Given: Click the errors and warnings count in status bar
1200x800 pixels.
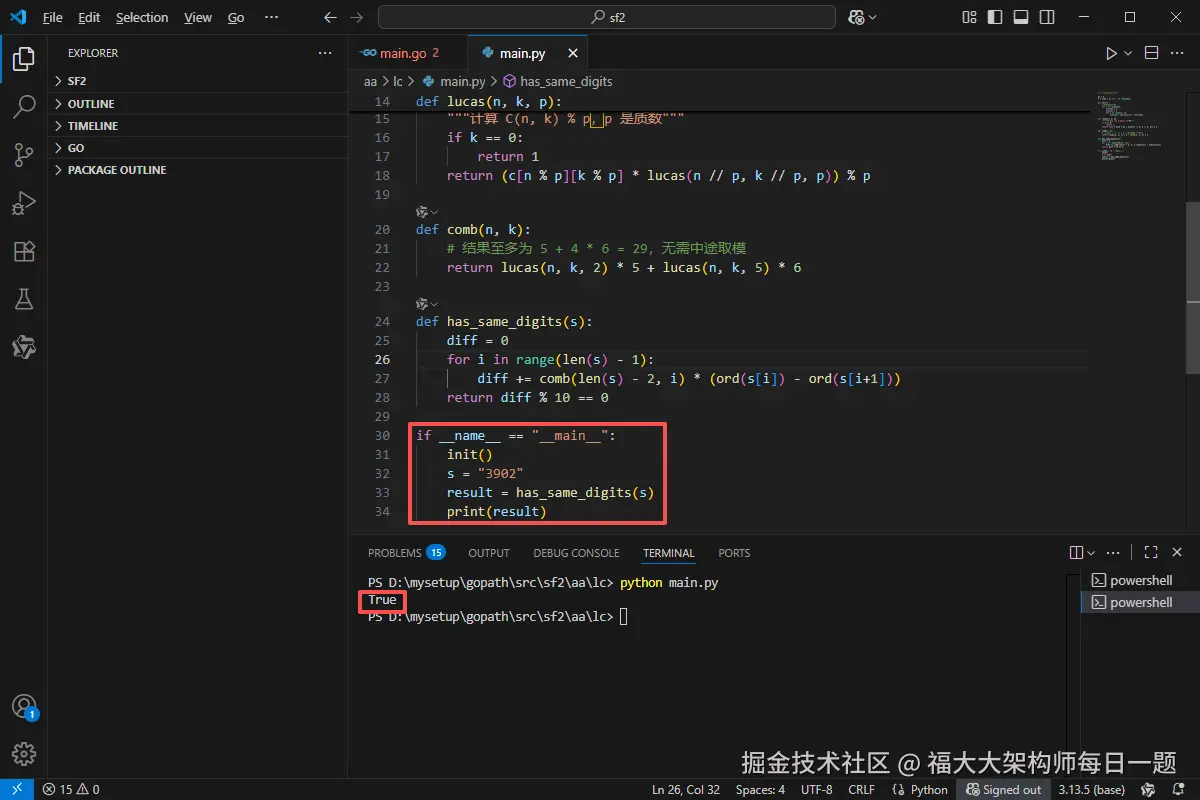Looking at the screenshot, I should (x=71, y=789).
